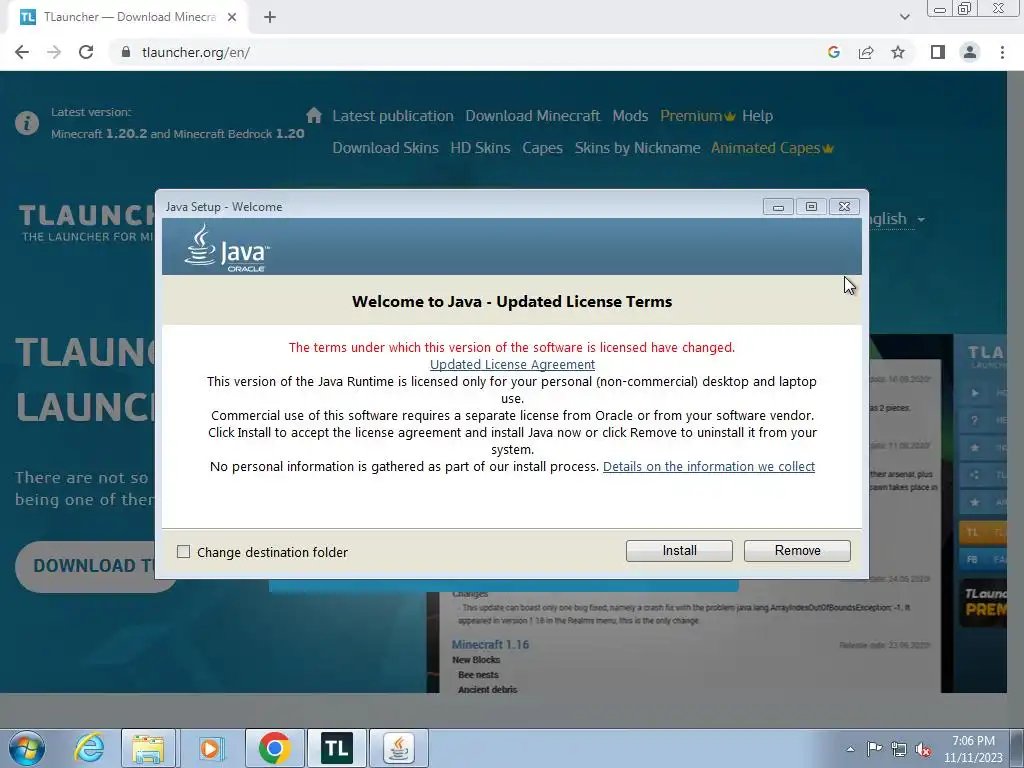Open Latest publication menu item
Viewport: 1024px width, 768px height.
[x=392, y=116]
